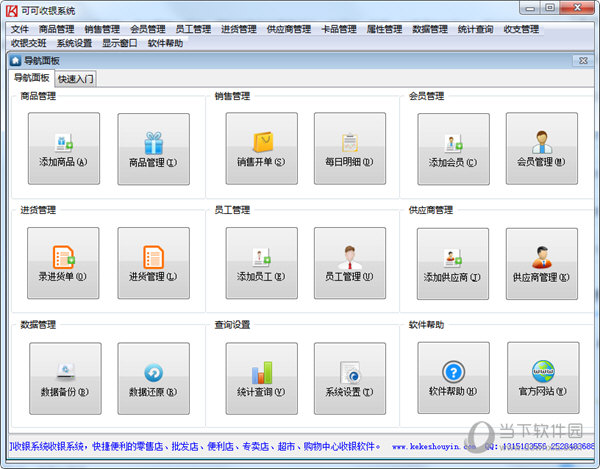Close the 导航面板 inner panel

coord(583,60)
